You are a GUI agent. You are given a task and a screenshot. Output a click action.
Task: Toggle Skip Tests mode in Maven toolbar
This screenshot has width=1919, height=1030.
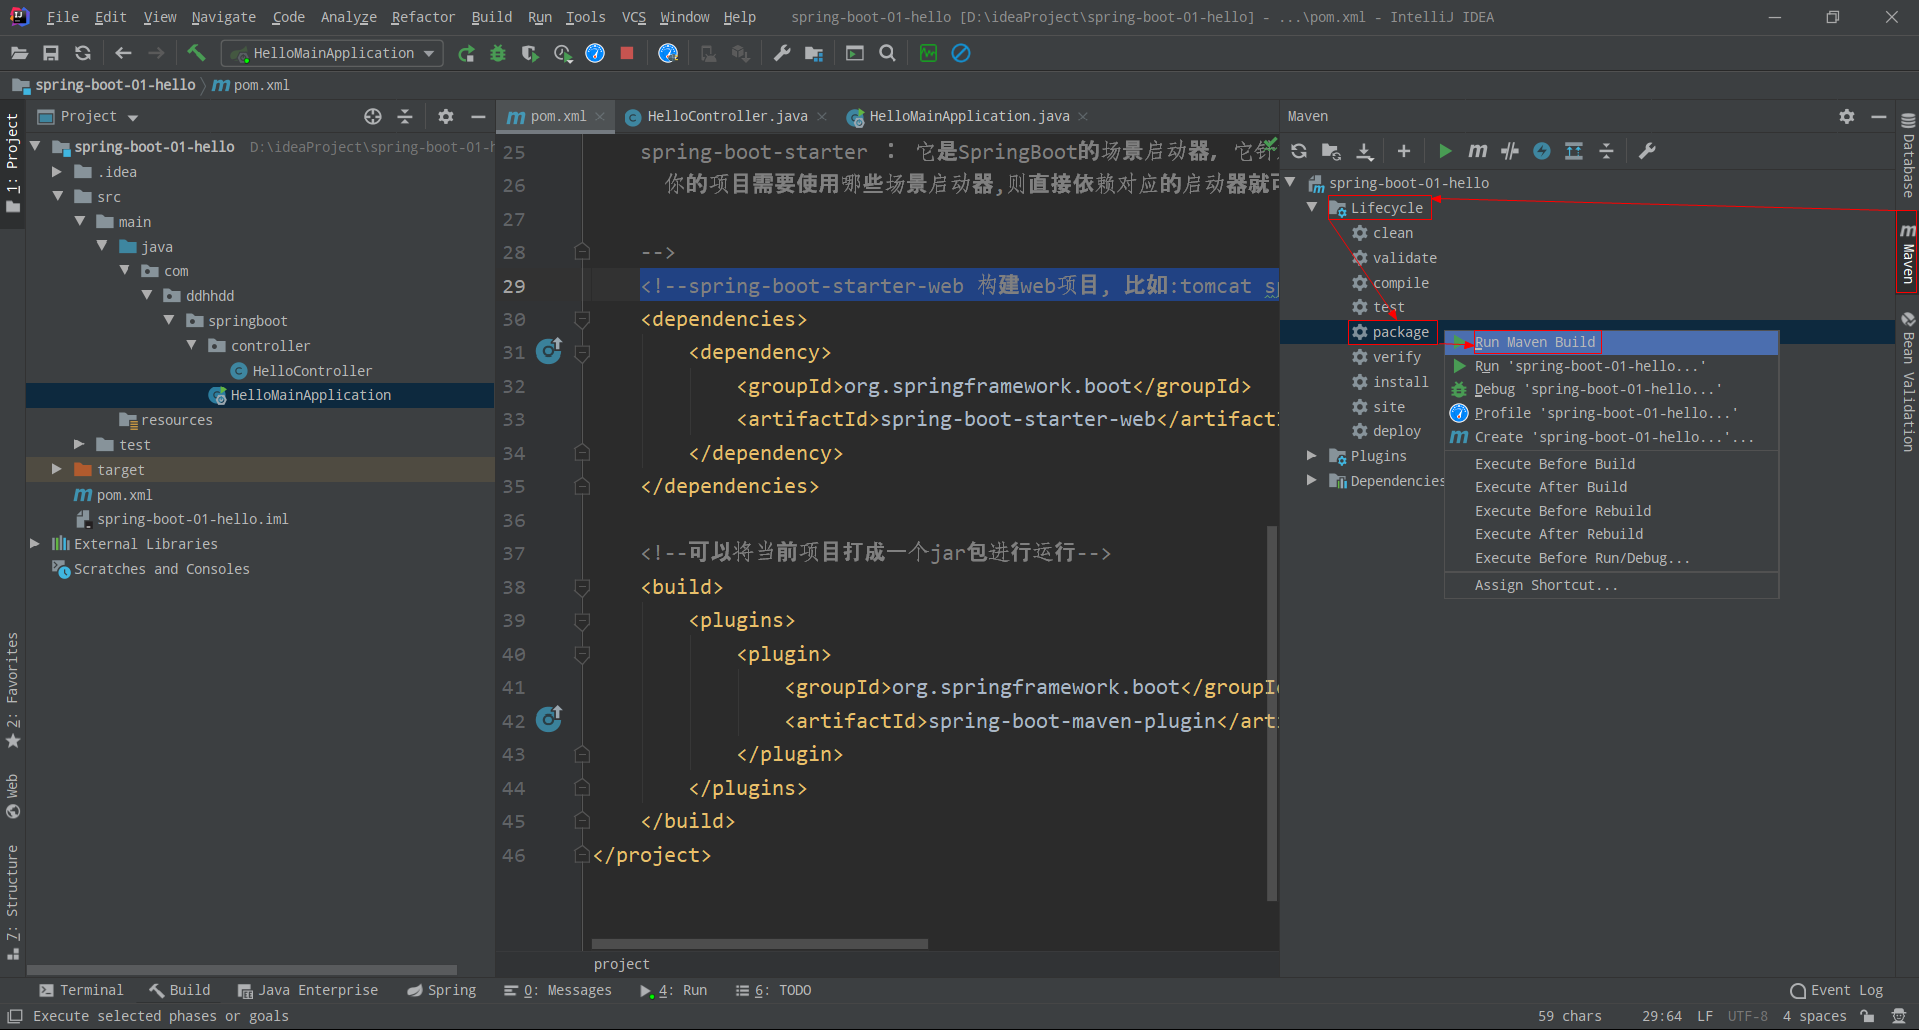pos(1542,151)
